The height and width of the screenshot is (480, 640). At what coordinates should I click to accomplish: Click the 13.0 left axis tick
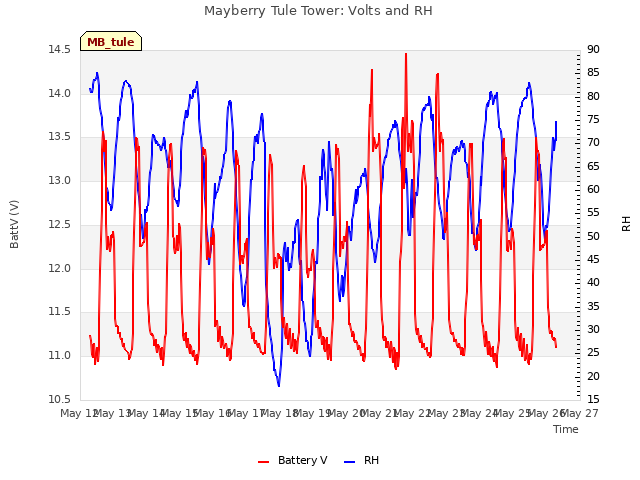click(59, 180)
